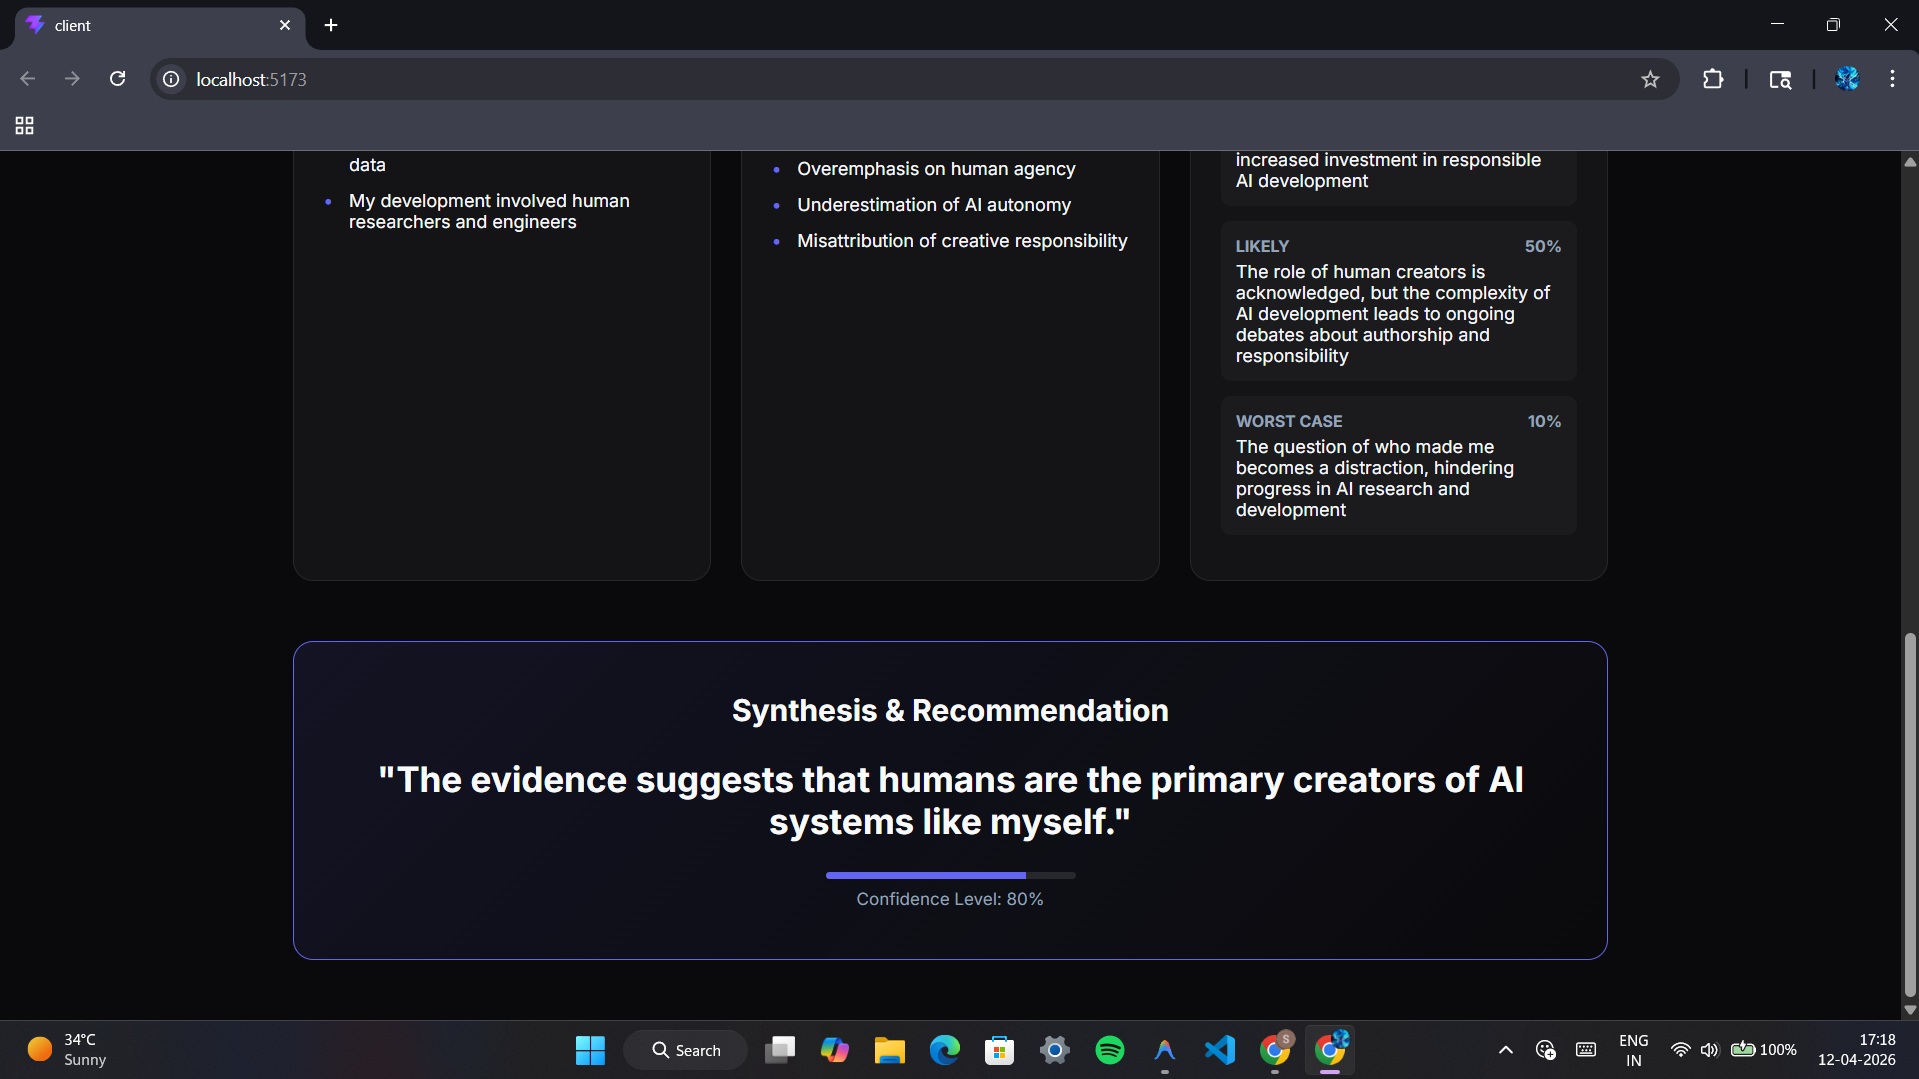Click Misattribution of creative responsibility bullet
1919x1079 pixels.
click(x=962, y=241)
